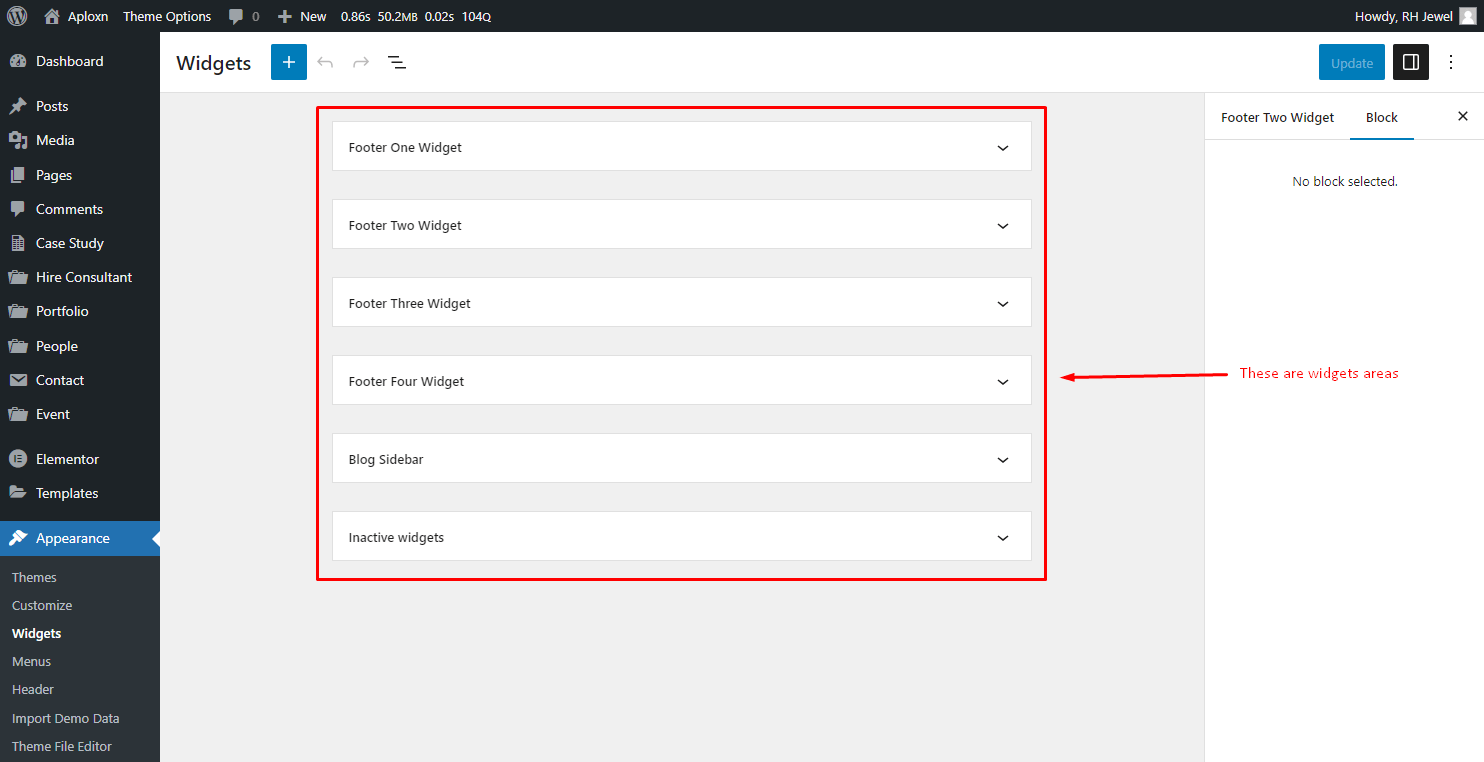
Task: Open the comments bubble icon in admin bar
Action: pos(236,16)
